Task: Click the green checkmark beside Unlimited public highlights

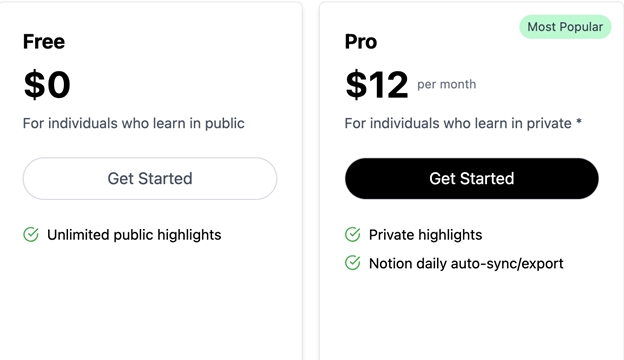Action: pyautogui.click(x=31, y=234)
